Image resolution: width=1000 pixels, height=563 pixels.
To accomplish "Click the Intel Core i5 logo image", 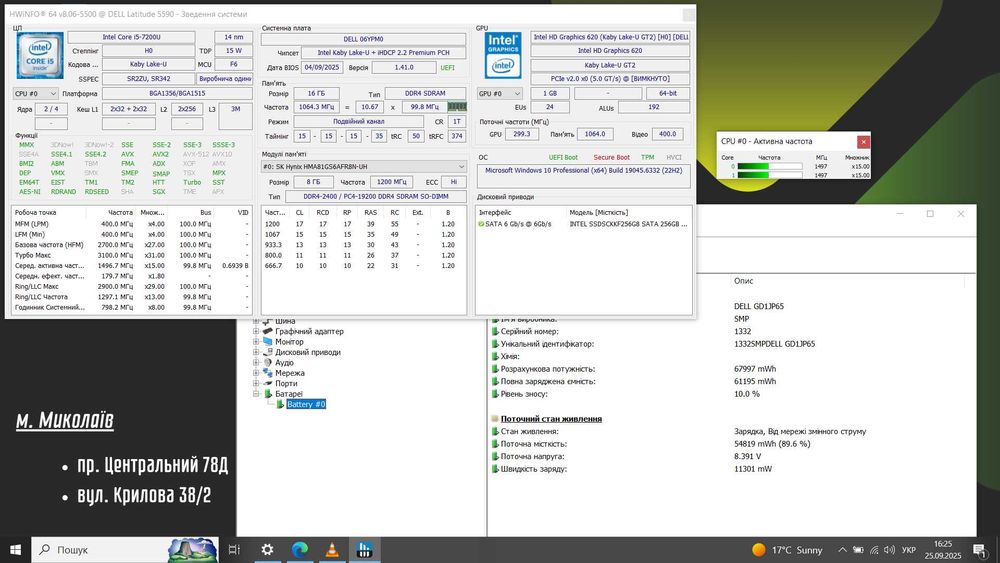I will click(40, 56).
